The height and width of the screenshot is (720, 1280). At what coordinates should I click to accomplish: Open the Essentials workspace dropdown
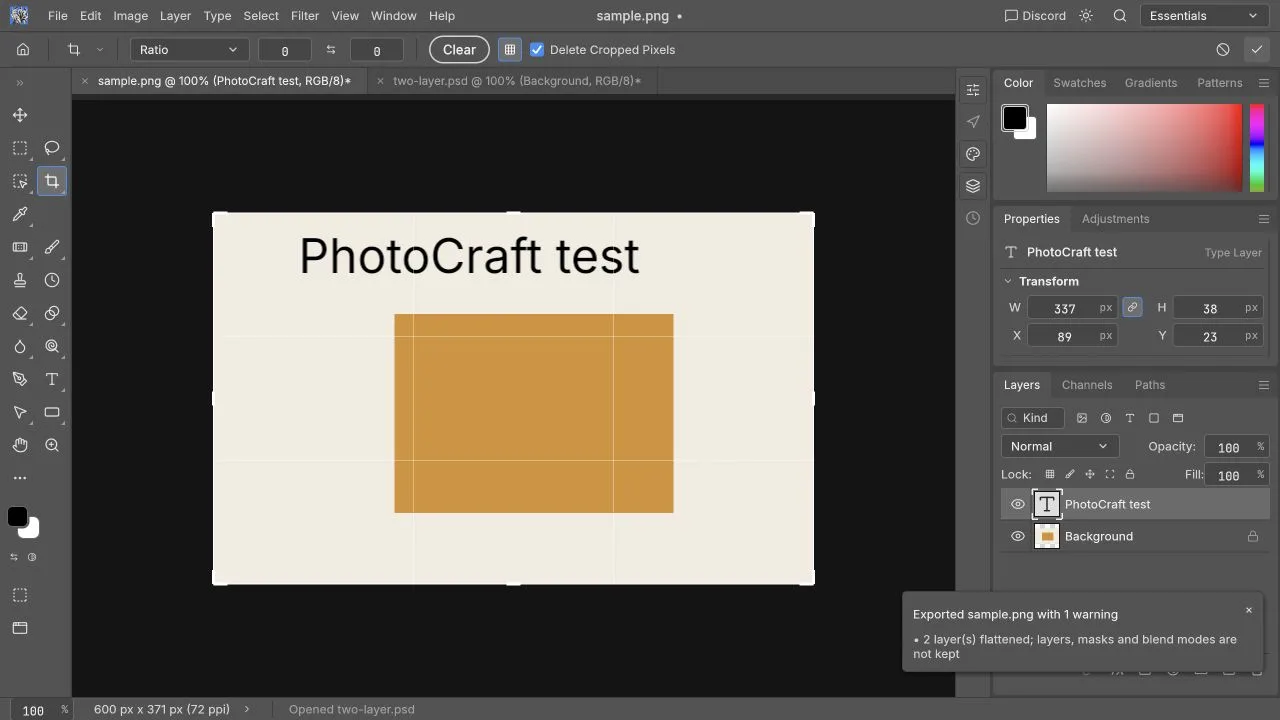pos(1204,16)
